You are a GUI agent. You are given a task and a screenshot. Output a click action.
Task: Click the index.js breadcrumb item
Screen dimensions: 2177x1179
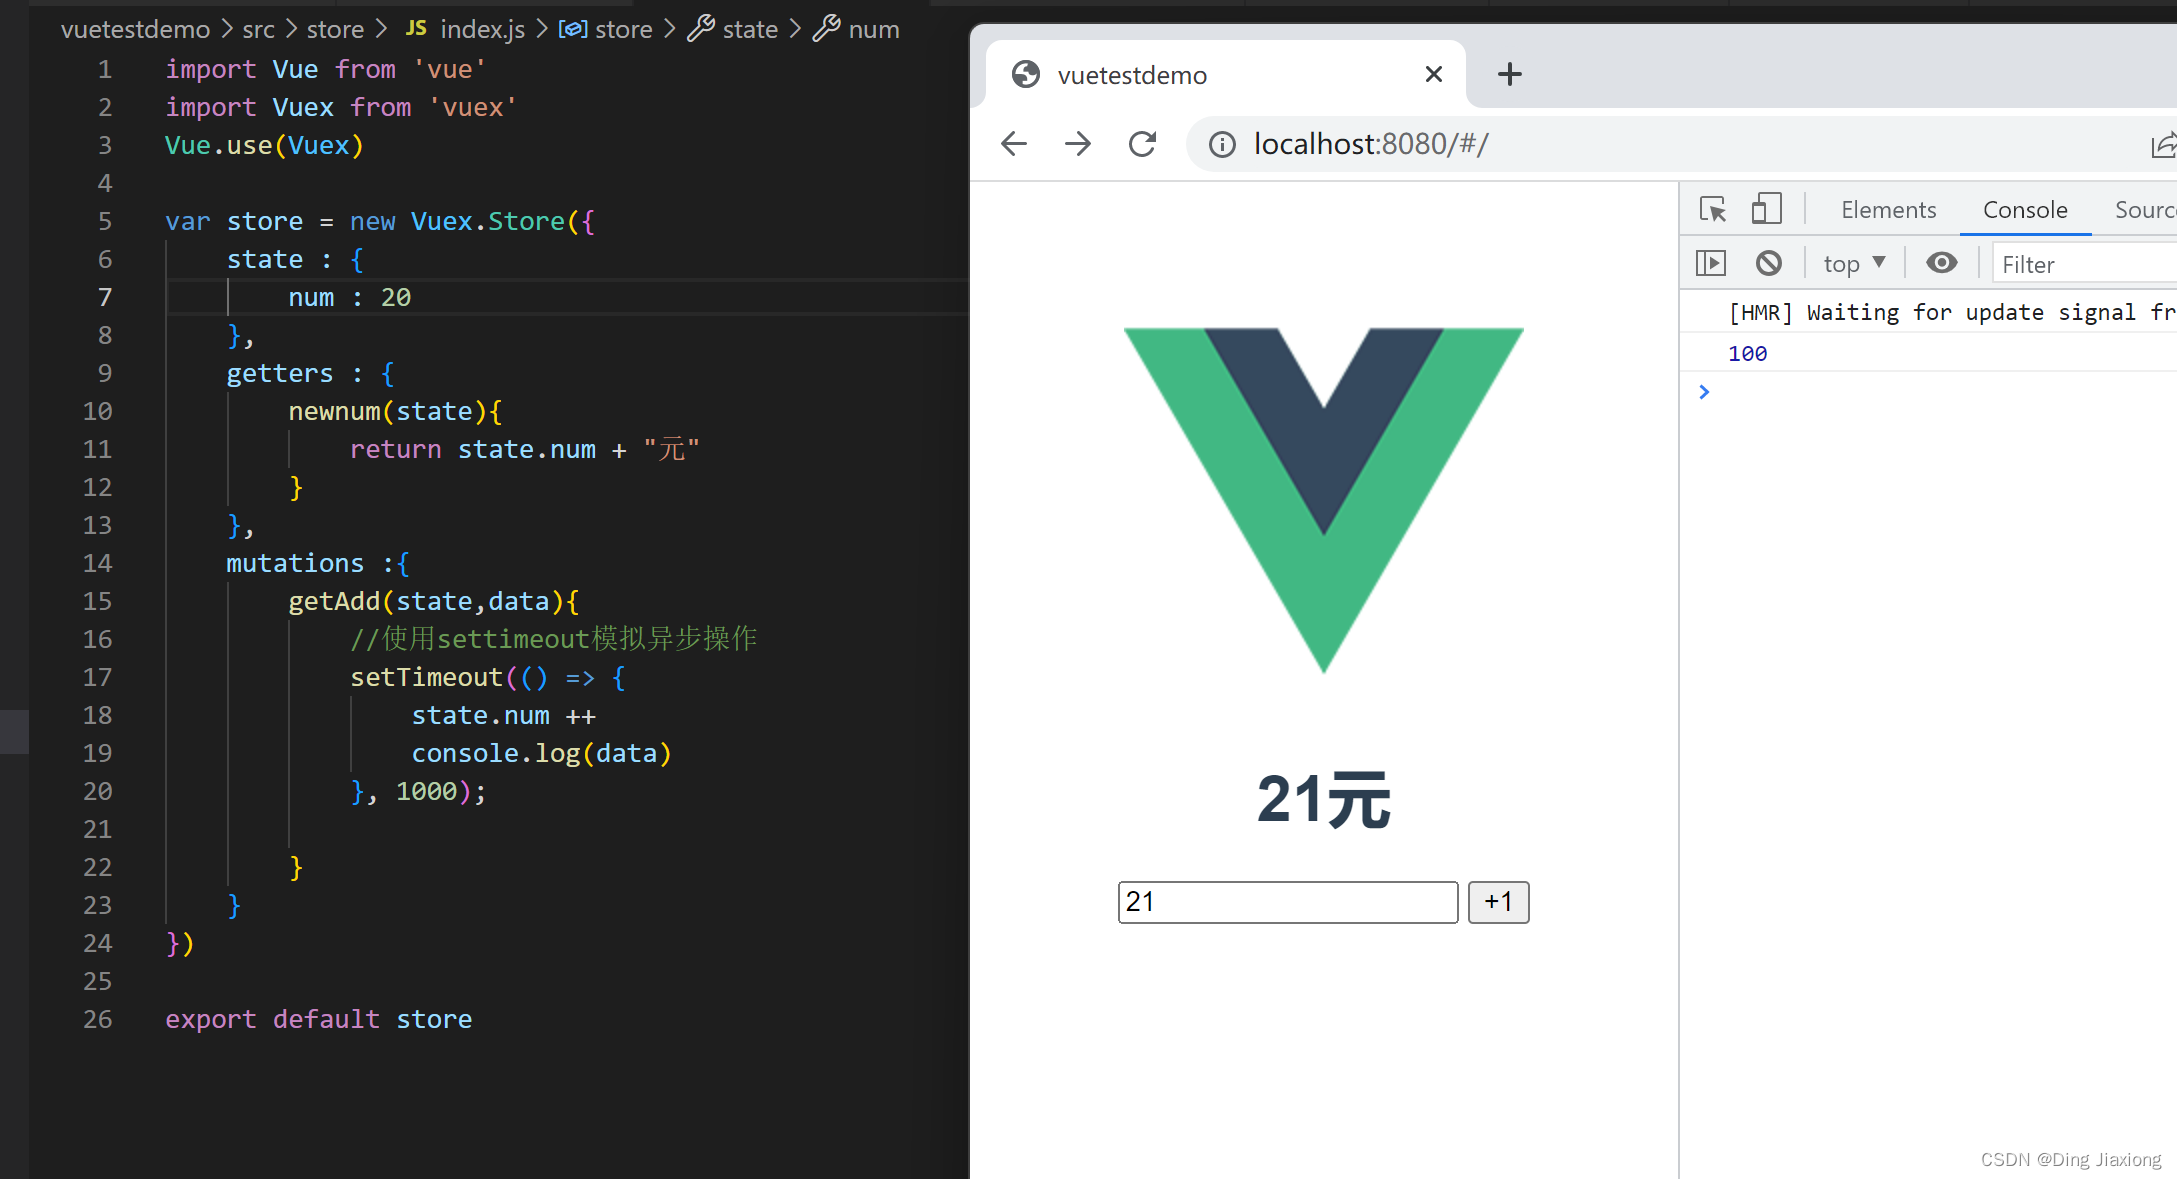tap(481, 29)
